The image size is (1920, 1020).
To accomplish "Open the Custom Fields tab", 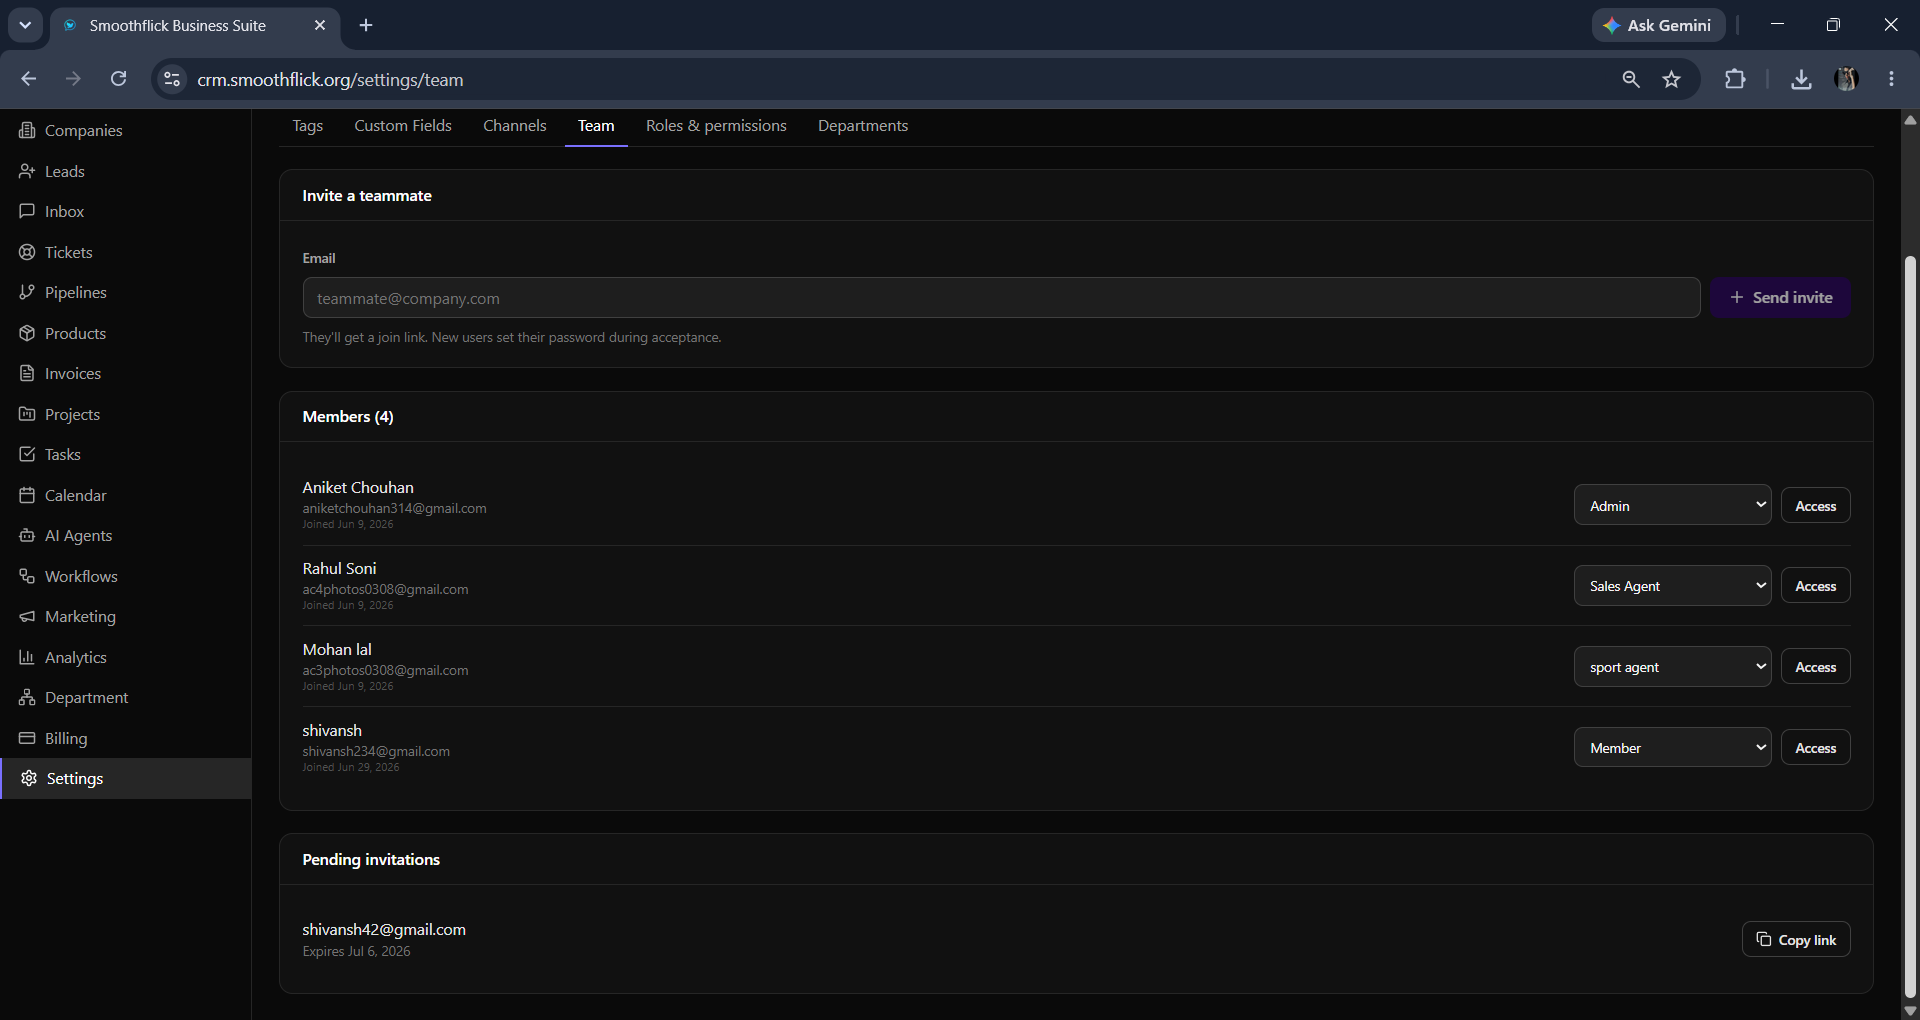I will coord(403,126).
